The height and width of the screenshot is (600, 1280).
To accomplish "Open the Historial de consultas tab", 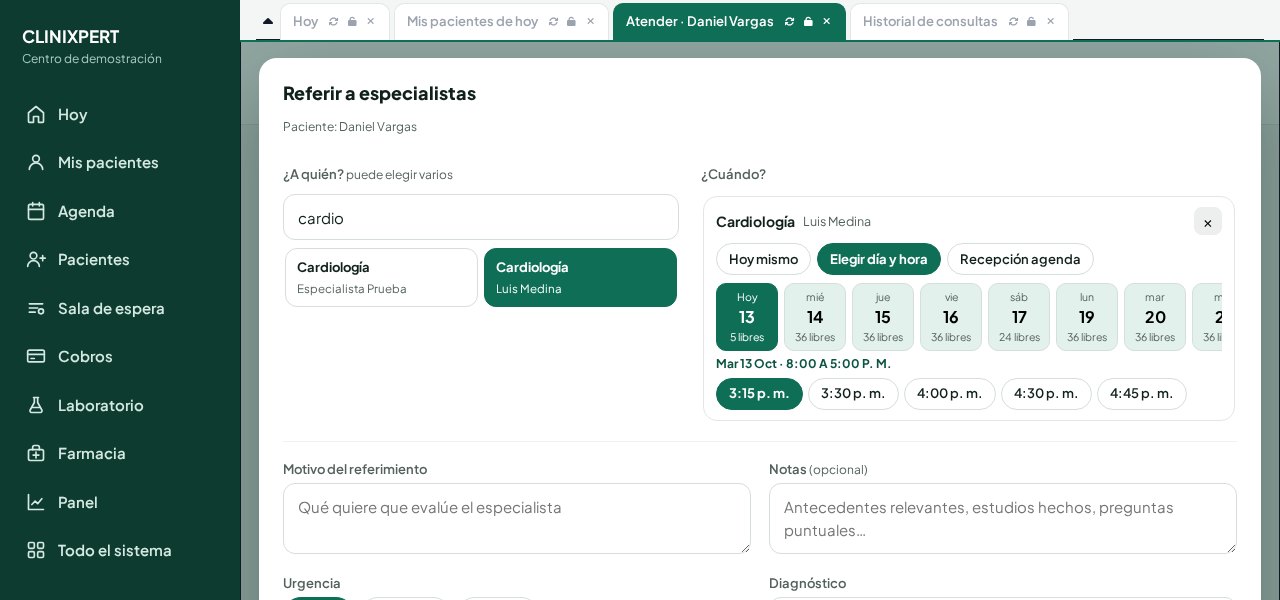I will pos(930,21).
